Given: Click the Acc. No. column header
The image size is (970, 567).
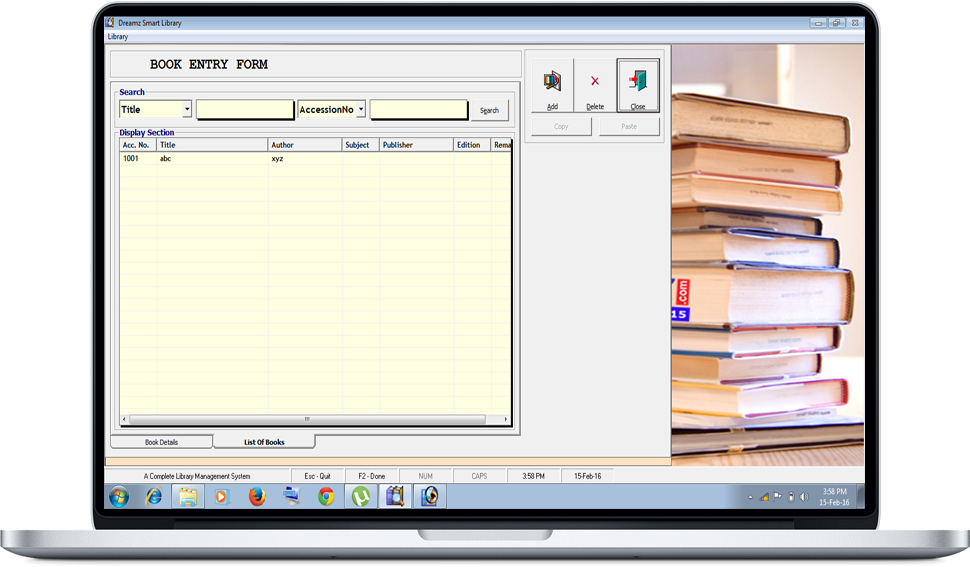Looking at the screenshot, I should [x=138, y=145].
